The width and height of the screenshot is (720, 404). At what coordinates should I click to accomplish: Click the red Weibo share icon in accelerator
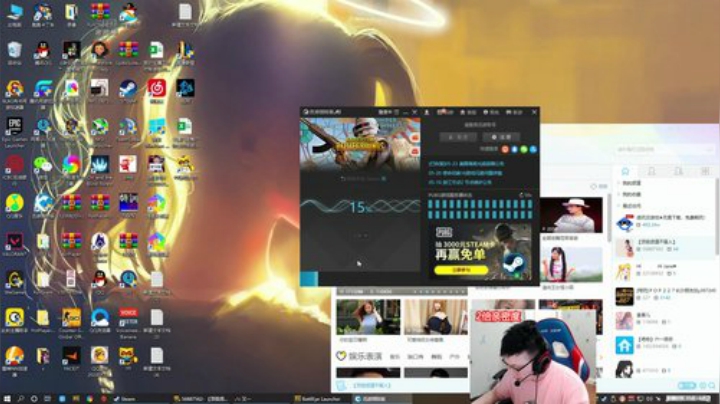click(505, 149)
